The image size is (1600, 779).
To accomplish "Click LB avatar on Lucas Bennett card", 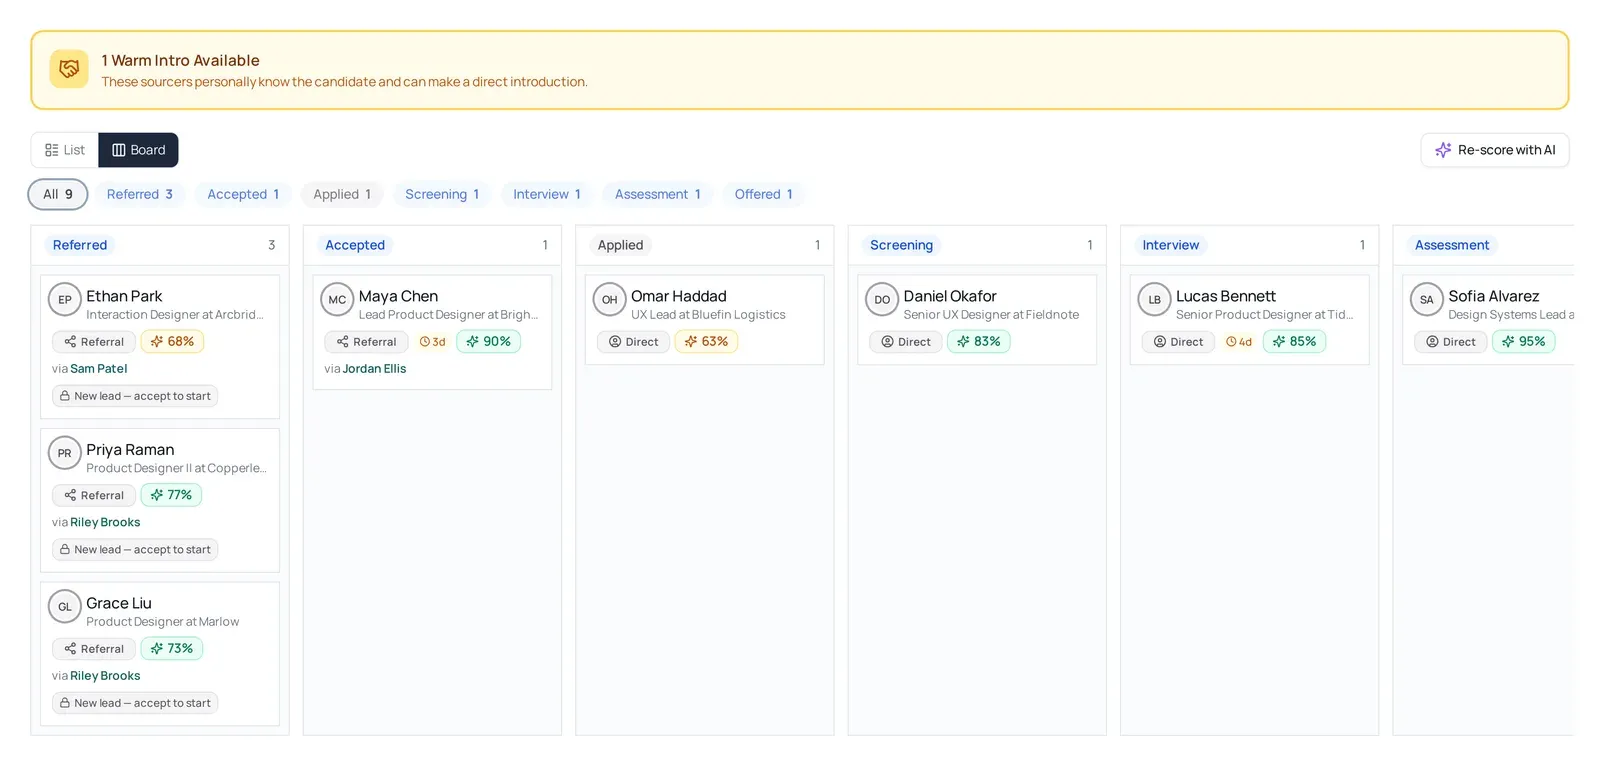I will (1155, 299).
